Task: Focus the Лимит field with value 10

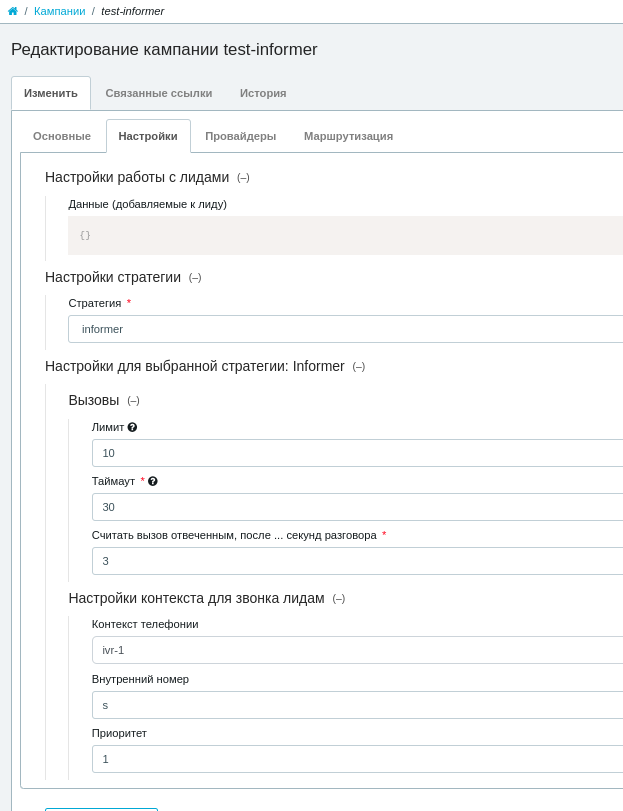Action: [357, 453]
